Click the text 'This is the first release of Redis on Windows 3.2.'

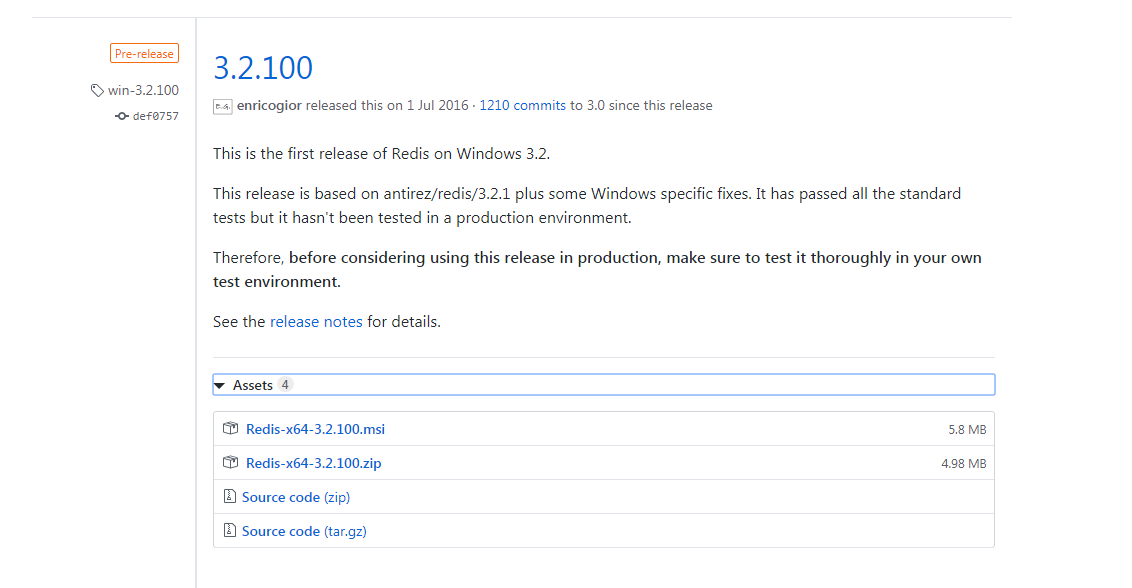[381, 154]
